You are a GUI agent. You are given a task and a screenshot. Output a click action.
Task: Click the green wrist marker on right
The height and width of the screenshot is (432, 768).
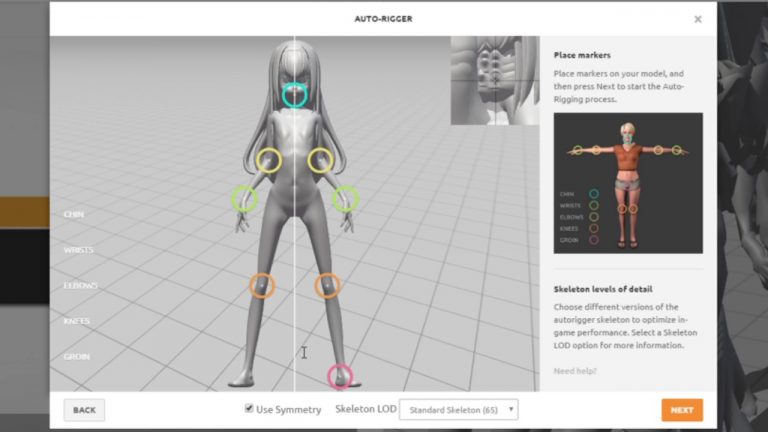tap(345, 198)
